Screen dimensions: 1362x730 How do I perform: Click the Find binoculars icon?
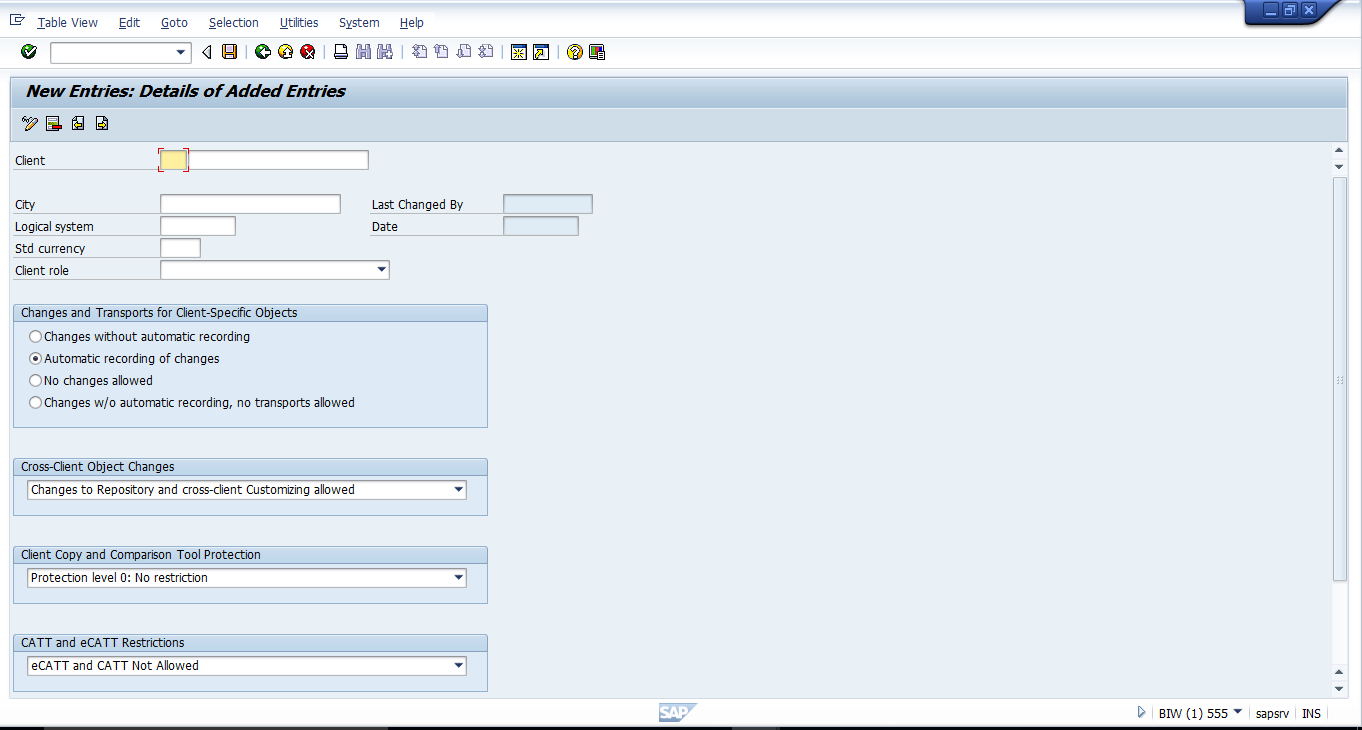coord(362,52)
